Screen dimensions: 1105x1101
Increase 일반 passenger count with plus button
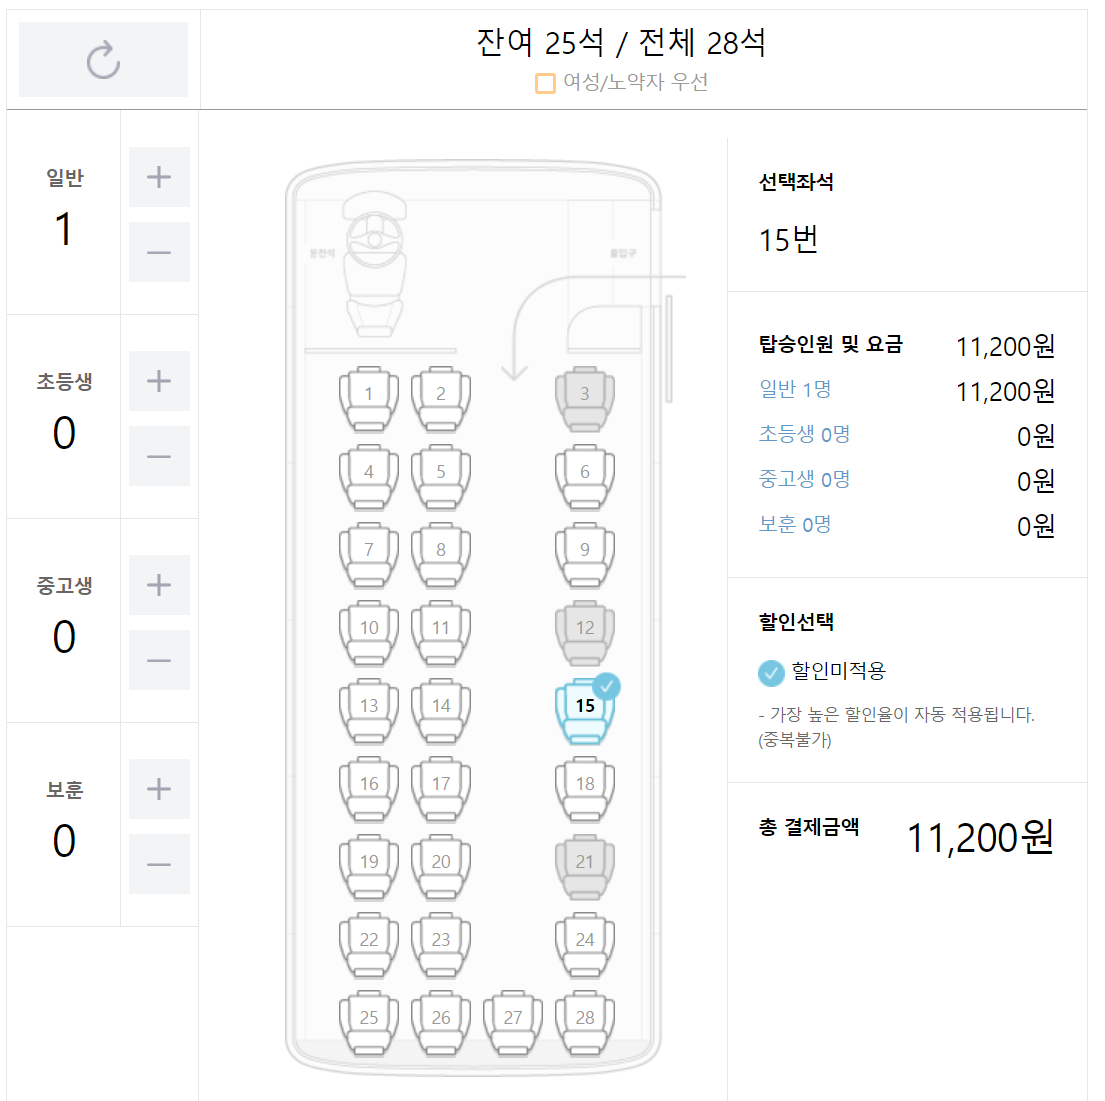pyautogui.click(x=159, y=177)
